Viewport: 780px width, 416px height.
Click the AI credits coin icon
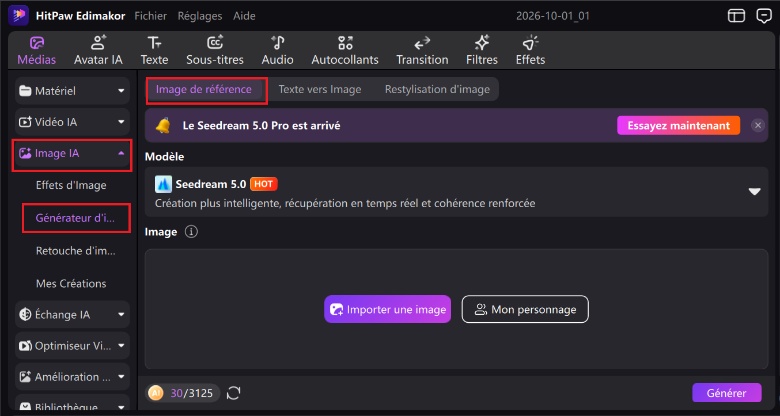[x=156, y=393]
